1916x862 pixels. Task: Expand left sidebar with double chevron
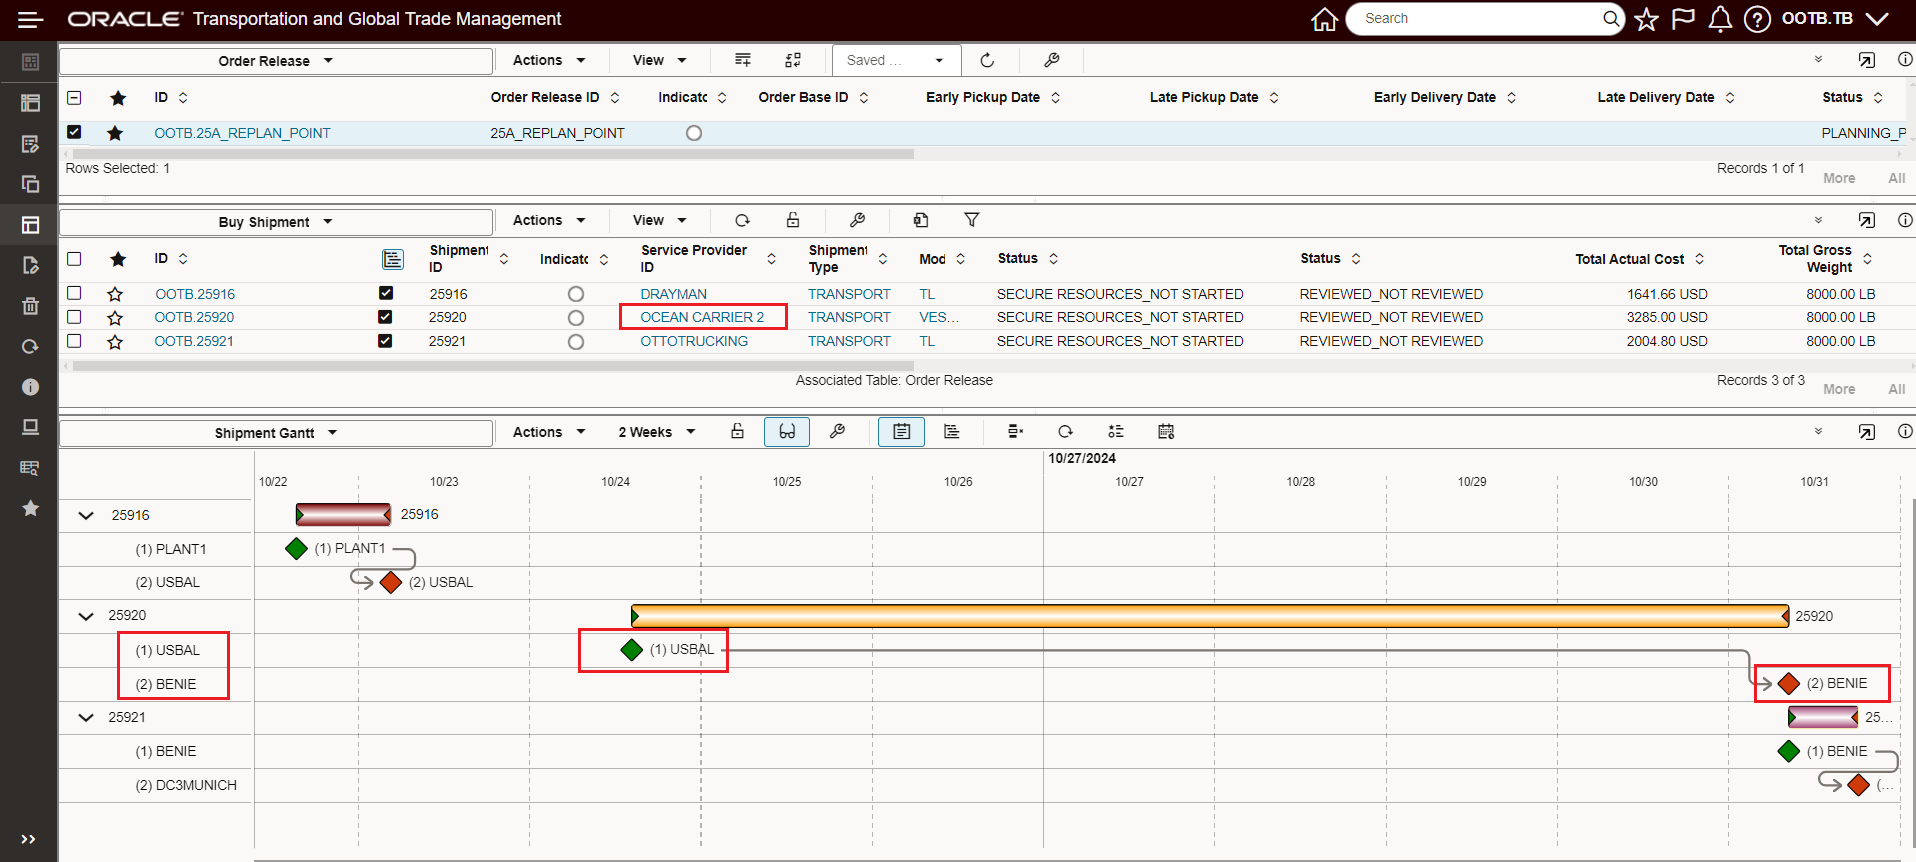click(x=28, y=839)
